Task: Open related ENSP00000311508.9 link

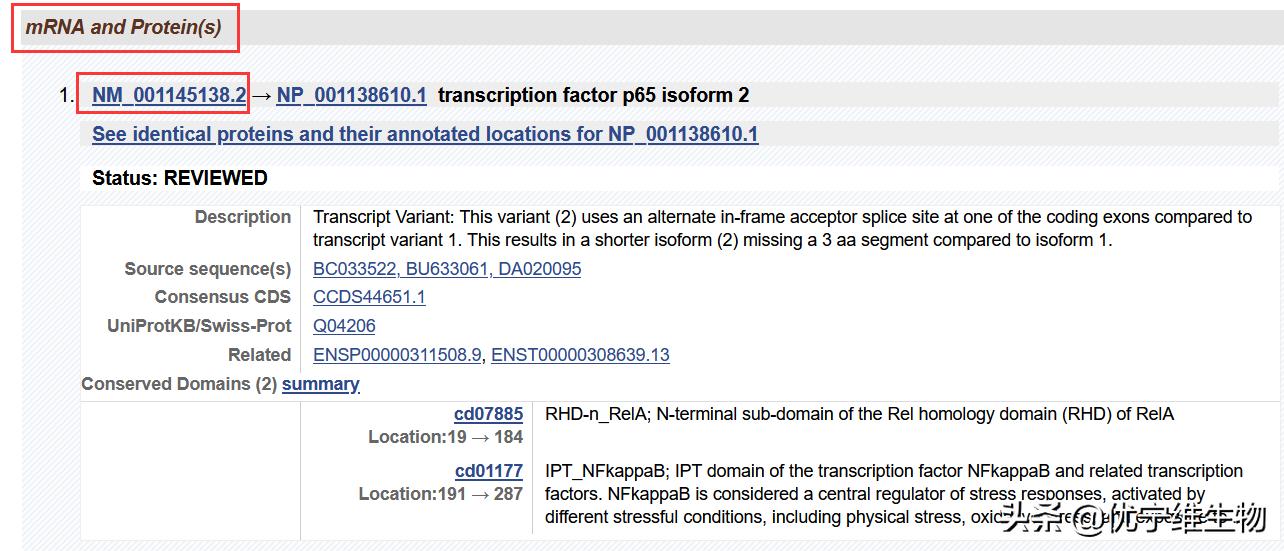Action: tap(397, 355)
